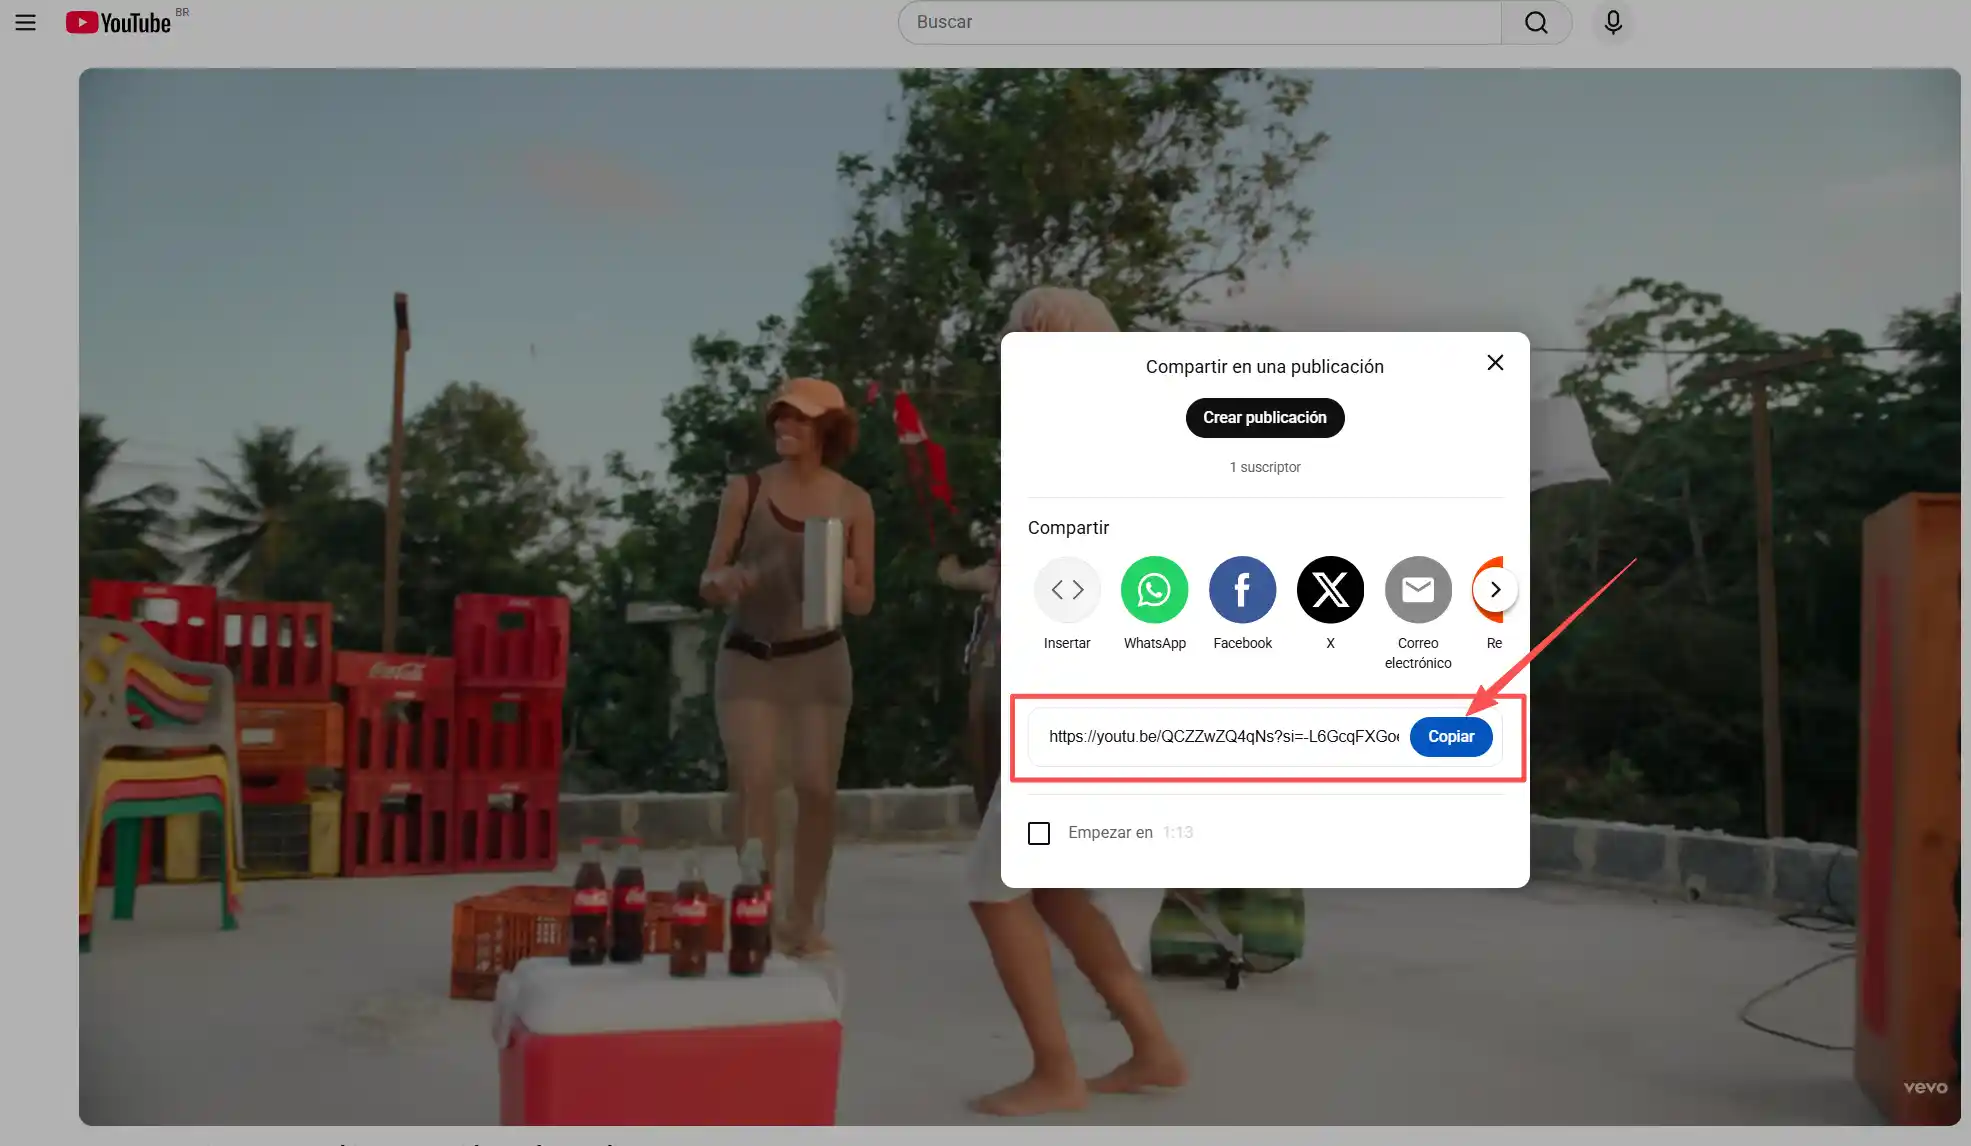Share via Facebook icon
This screenshot has height=1146, width=1971.
(1242, 589)
